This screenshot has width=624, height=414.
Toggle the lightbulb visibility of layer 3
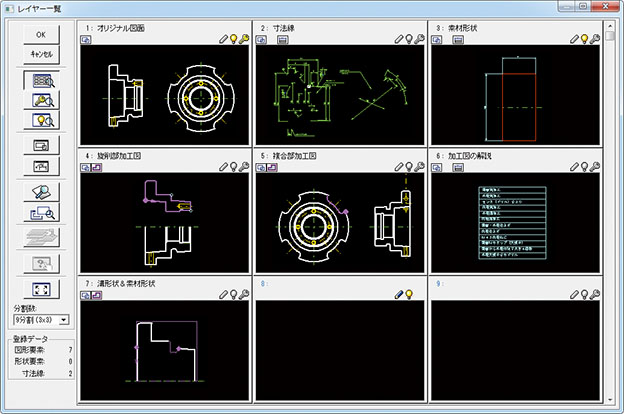(x=586, y=41)
